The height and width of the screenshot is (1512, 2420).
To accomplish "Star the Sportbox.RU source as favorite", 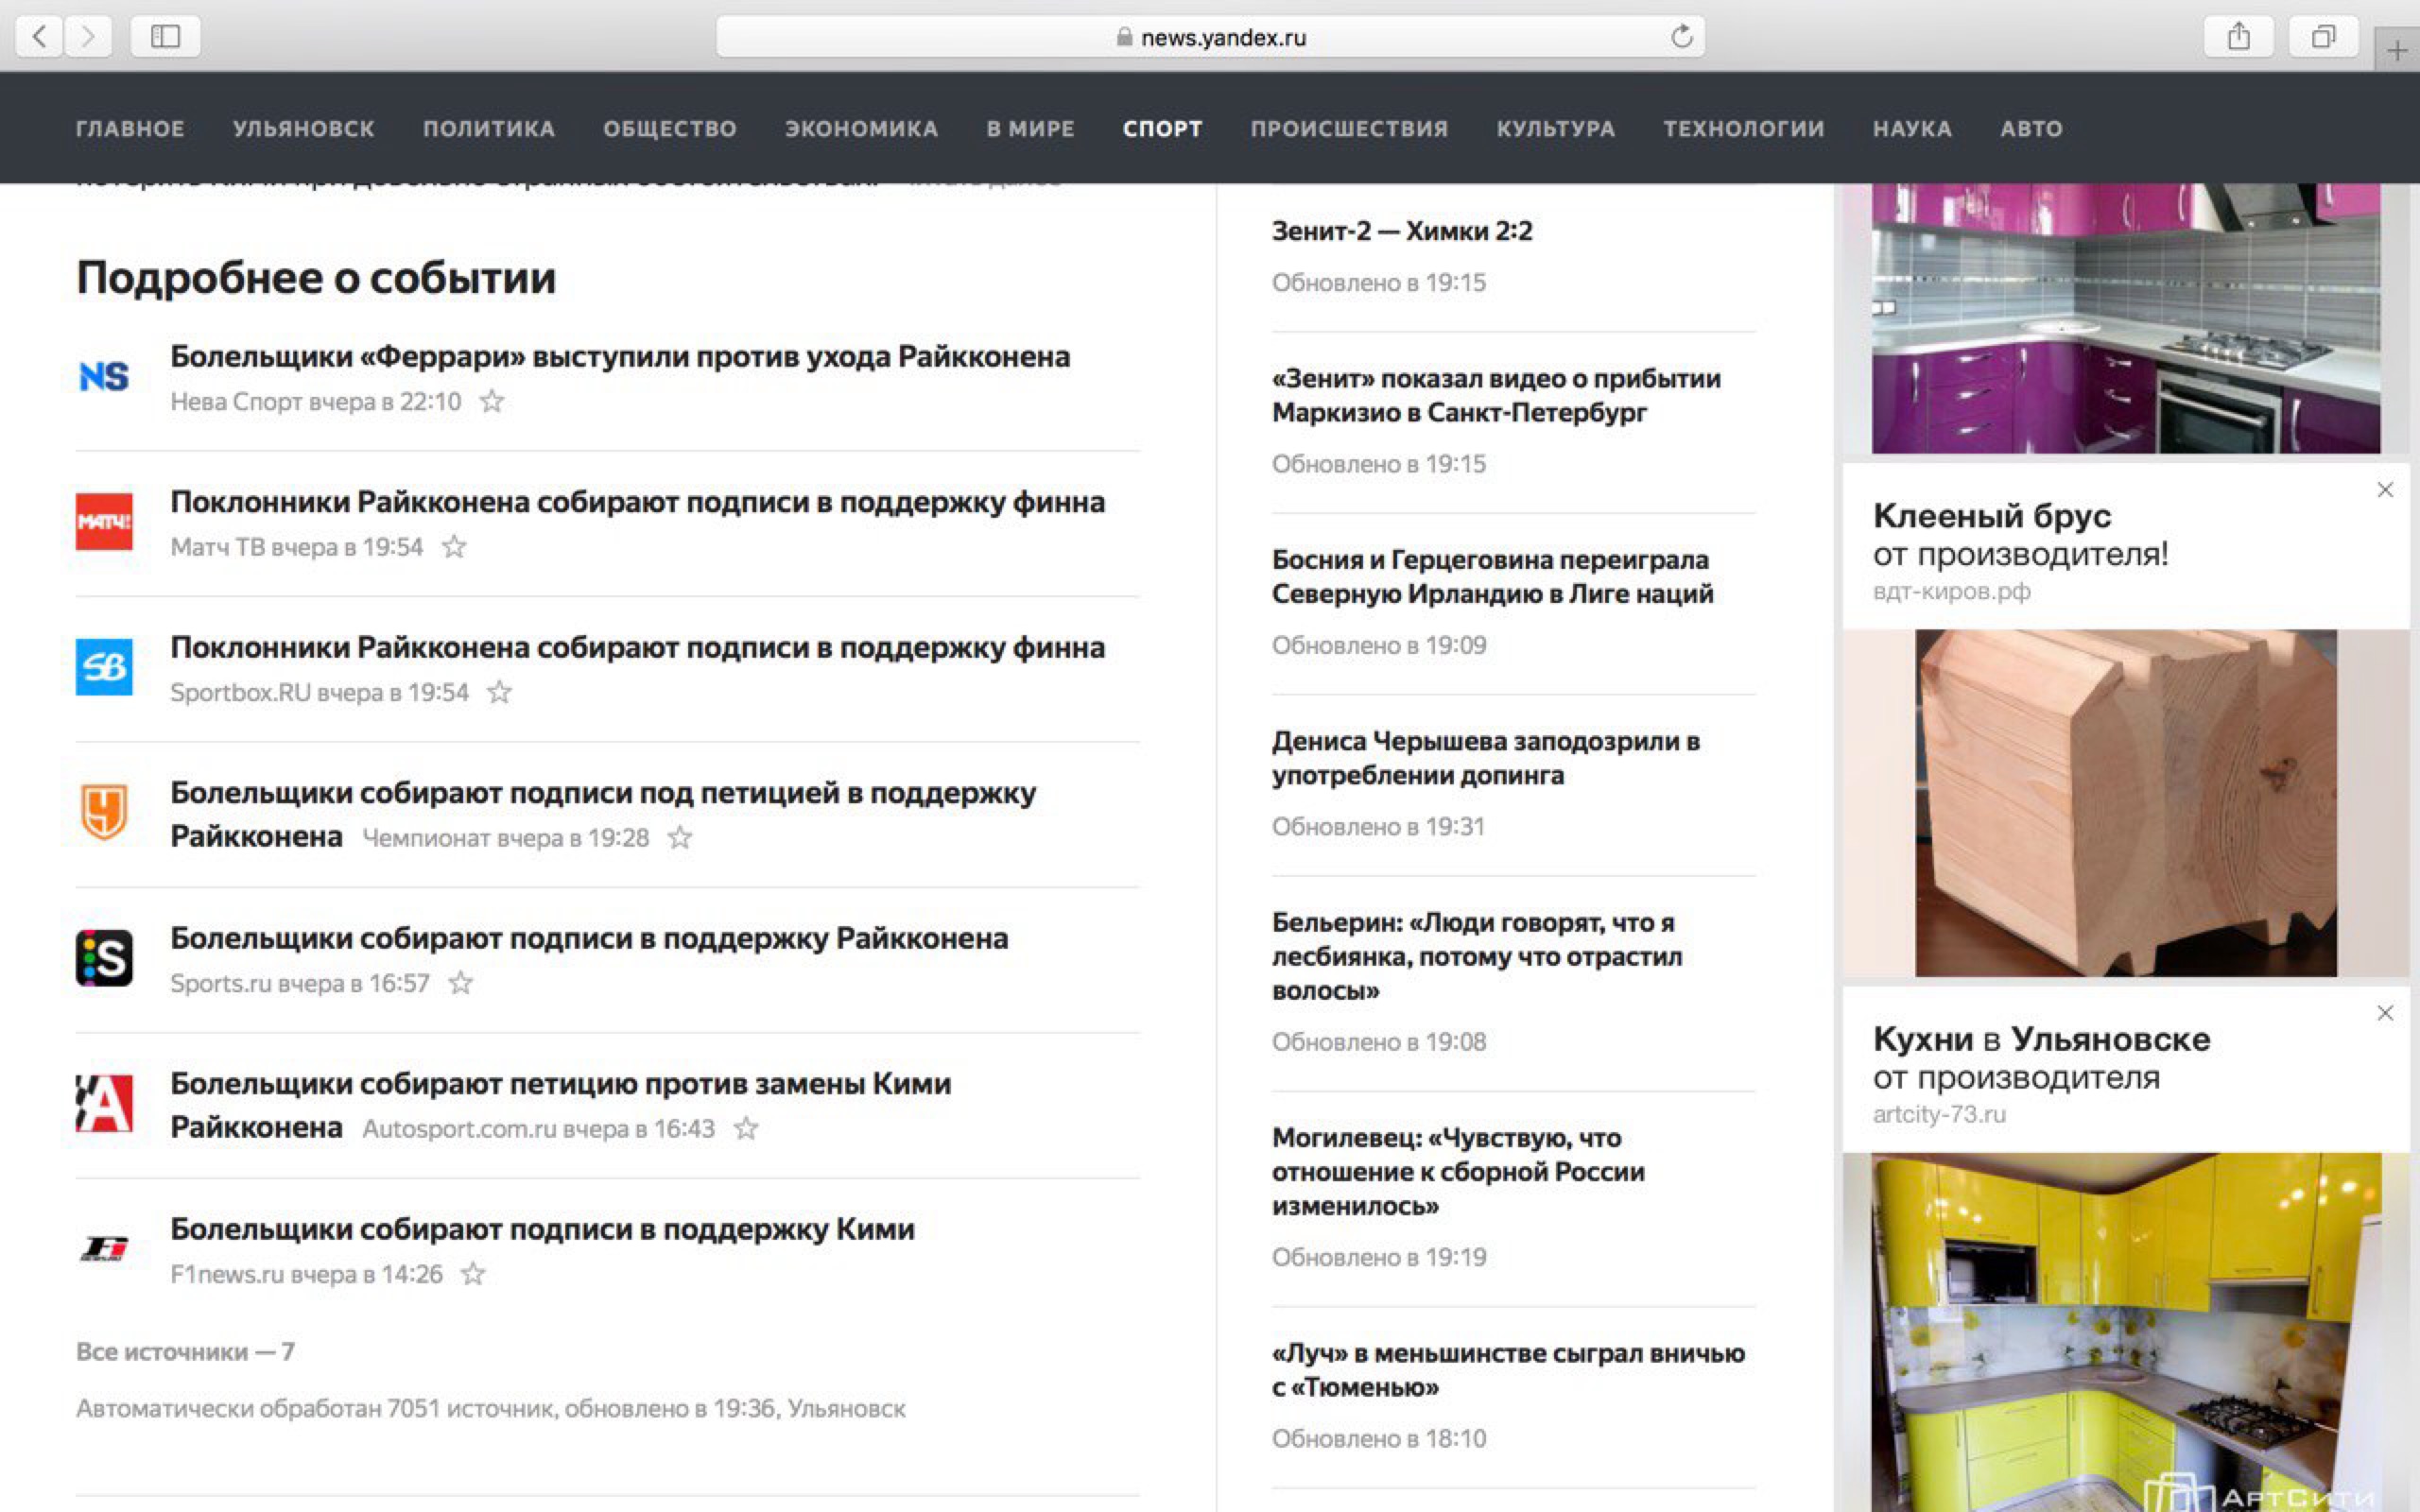I will 499,691.
